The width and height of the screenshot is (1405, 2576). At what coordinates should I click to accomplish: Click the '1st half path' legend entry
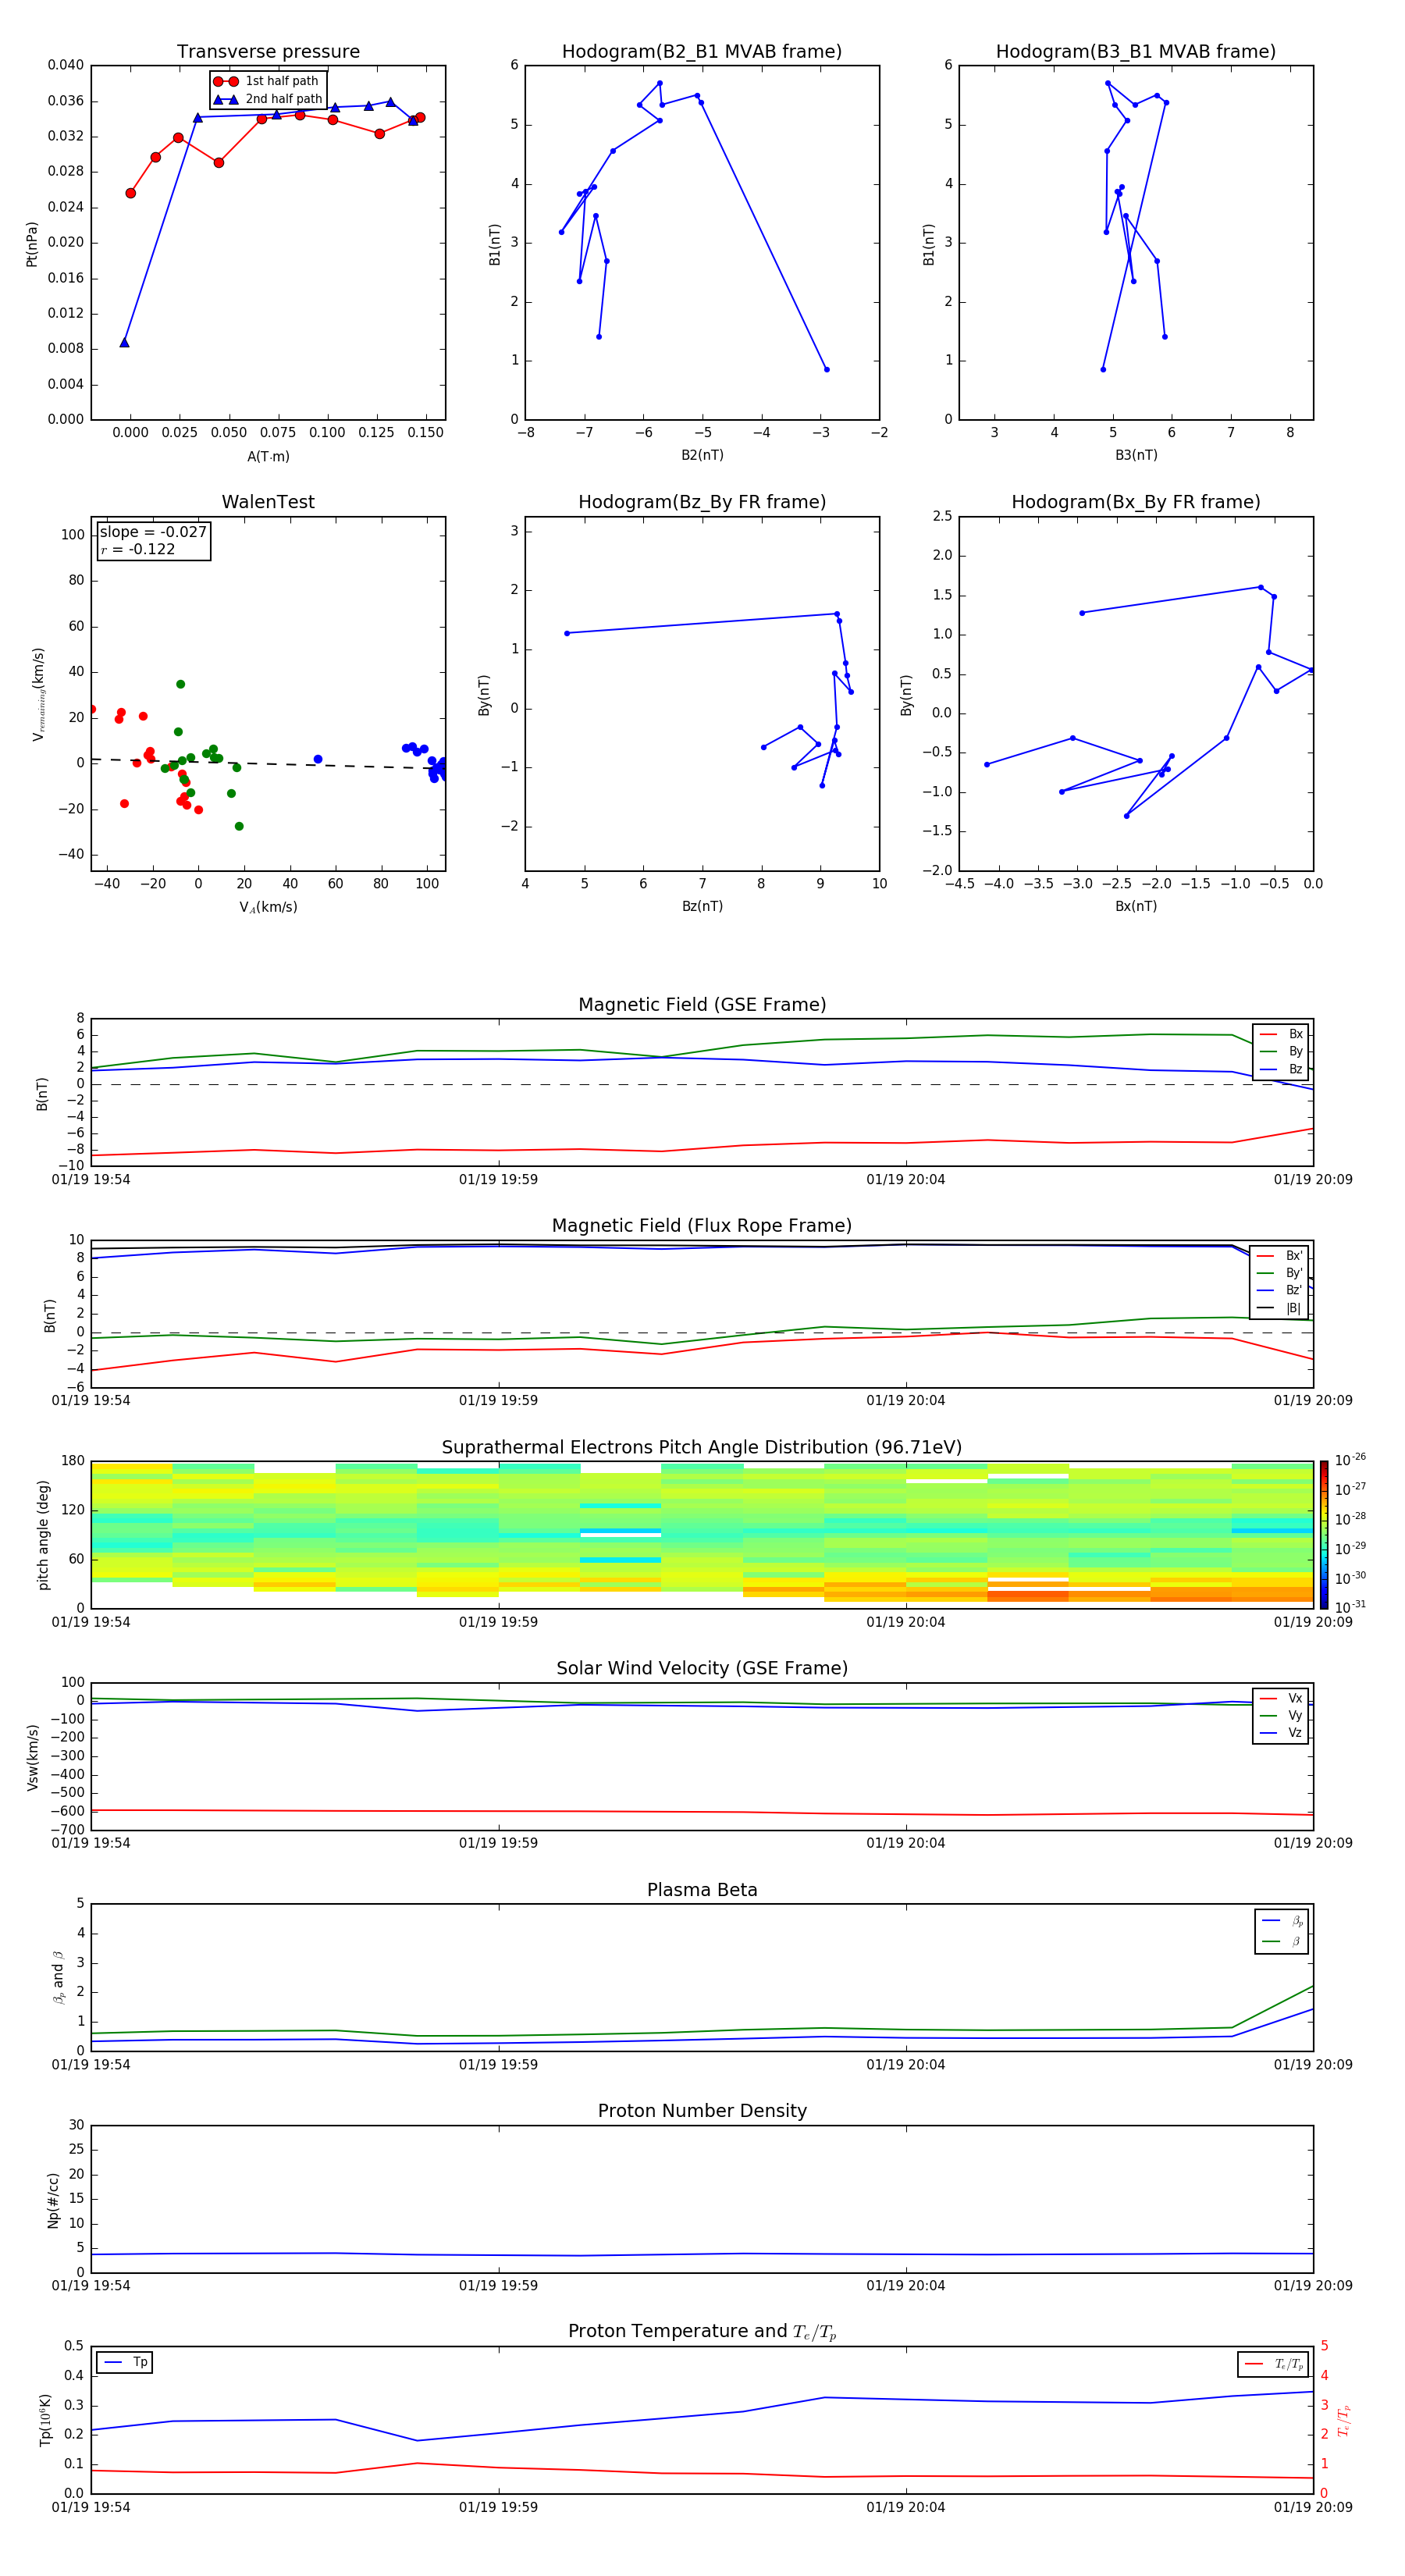(266, 81)
